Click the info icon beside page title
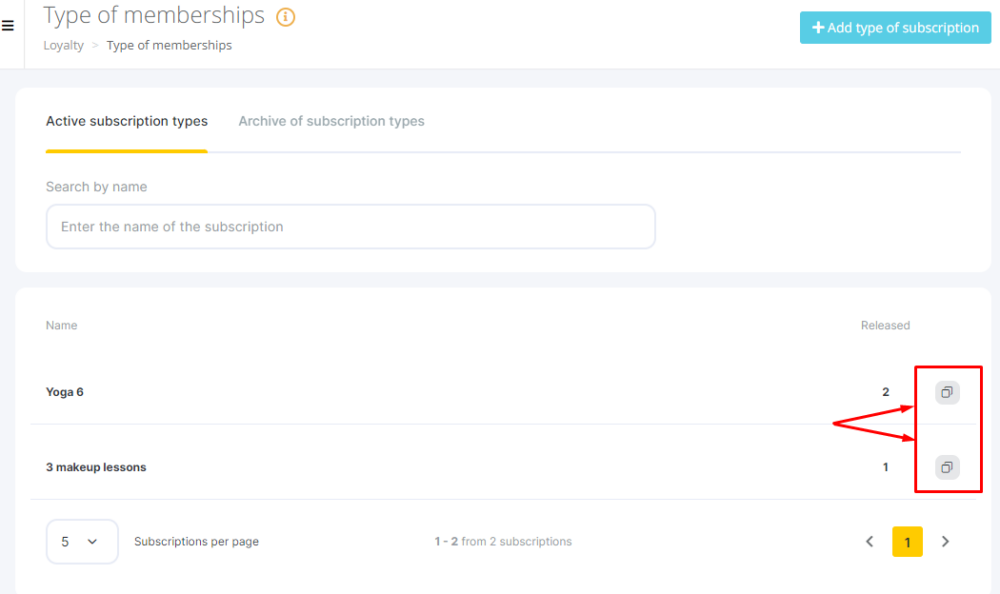Screen dimensions: 1000x594 coord(286,17)
